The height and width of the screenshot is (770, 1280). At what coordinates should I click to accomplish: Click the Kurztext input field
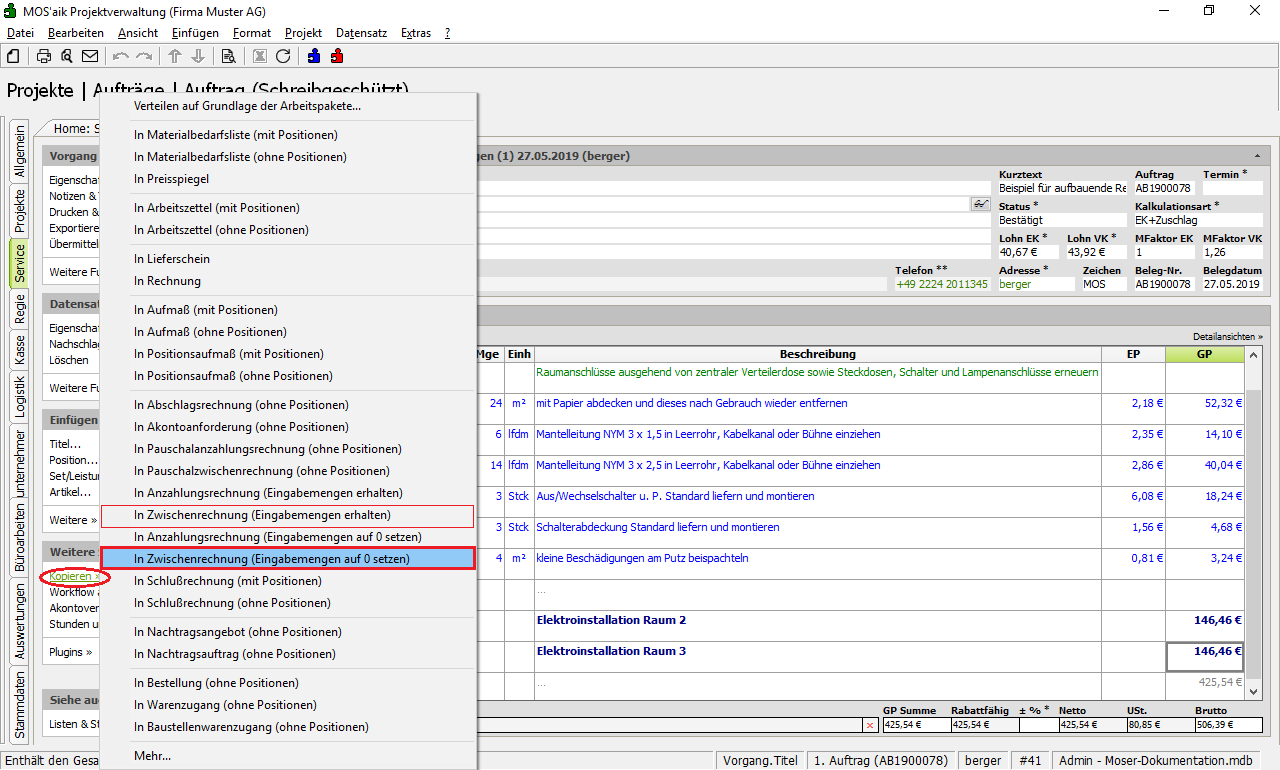[1062, 188]
